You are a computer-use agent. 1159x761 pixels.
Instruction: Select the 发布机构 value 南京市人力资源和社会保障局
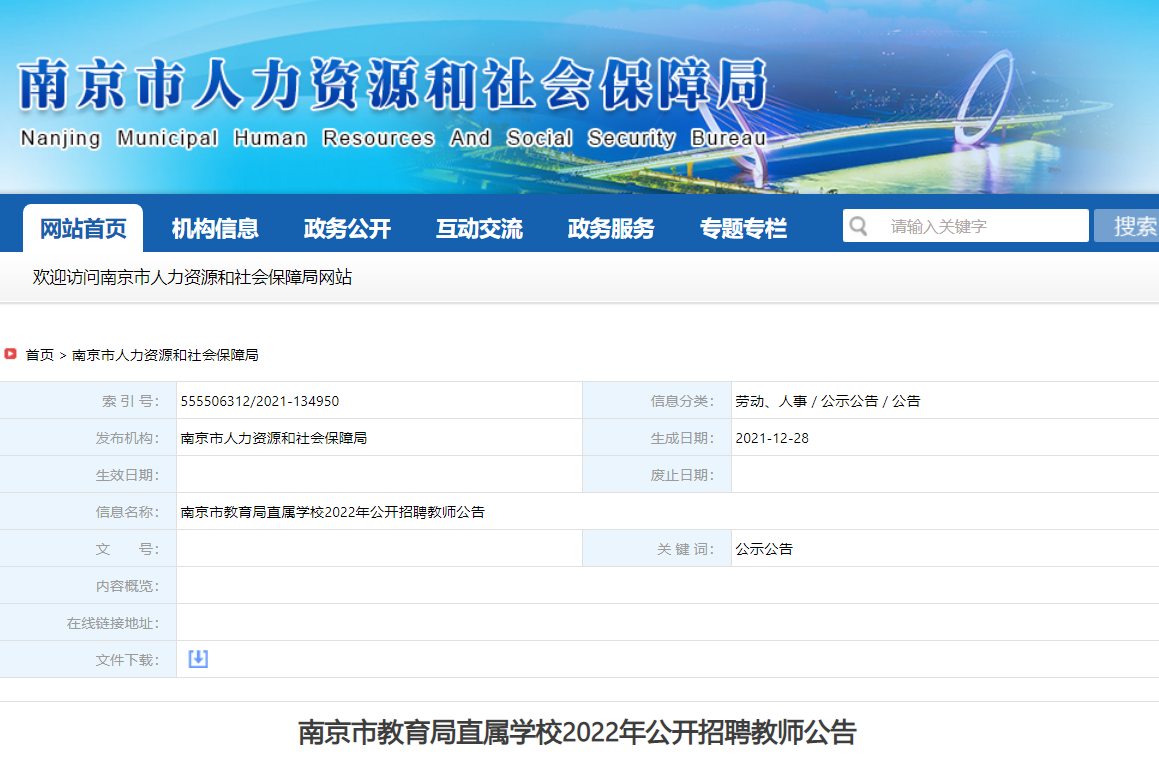[273, 438]
